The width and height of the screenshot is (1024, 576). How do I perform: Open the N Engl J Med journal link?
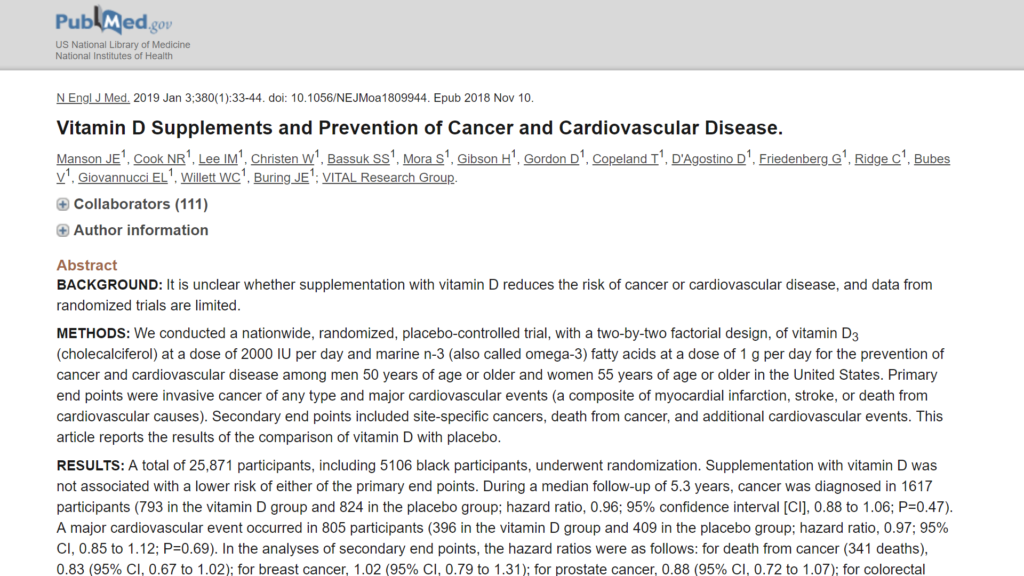pyautogui.click(x=93, y=98)
